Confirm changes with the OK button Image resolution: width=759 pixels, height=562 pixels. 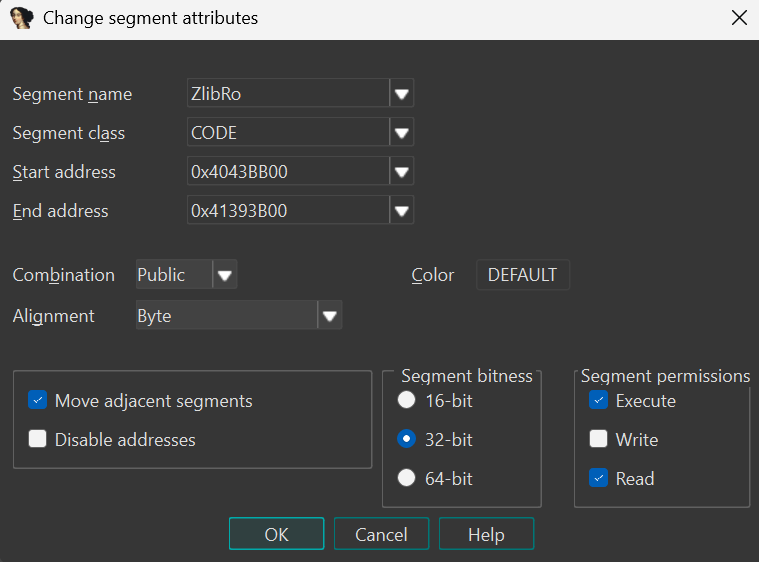click(276, 534)
